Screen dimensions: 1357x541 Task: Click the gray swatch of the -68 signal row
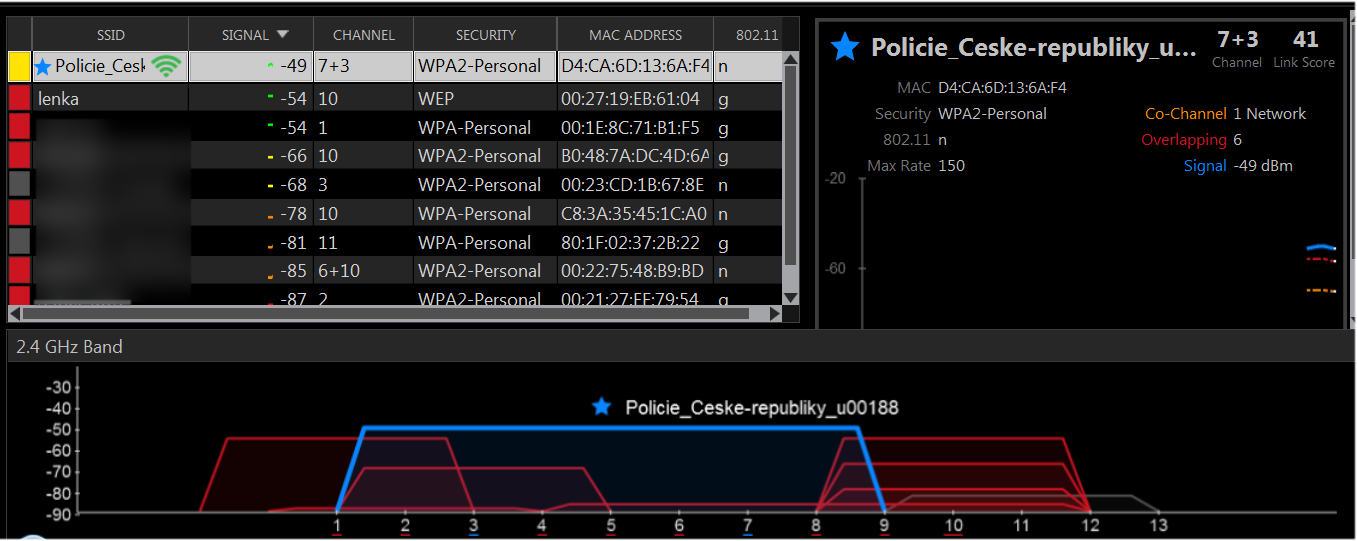(x=19, y=184)
